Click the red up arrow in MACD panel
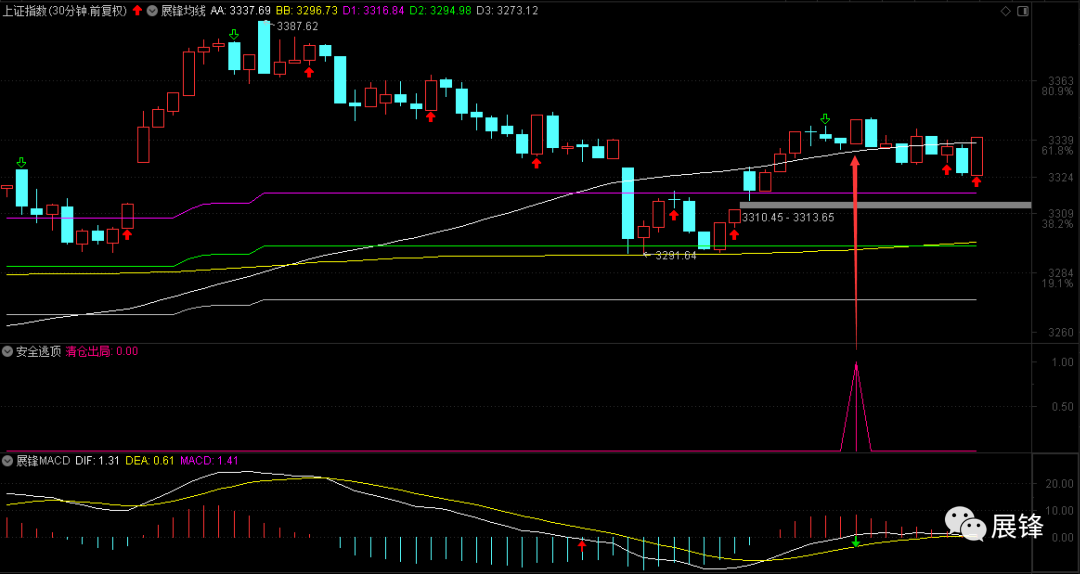Screen dimensions: 1080x574 [582, 546]
